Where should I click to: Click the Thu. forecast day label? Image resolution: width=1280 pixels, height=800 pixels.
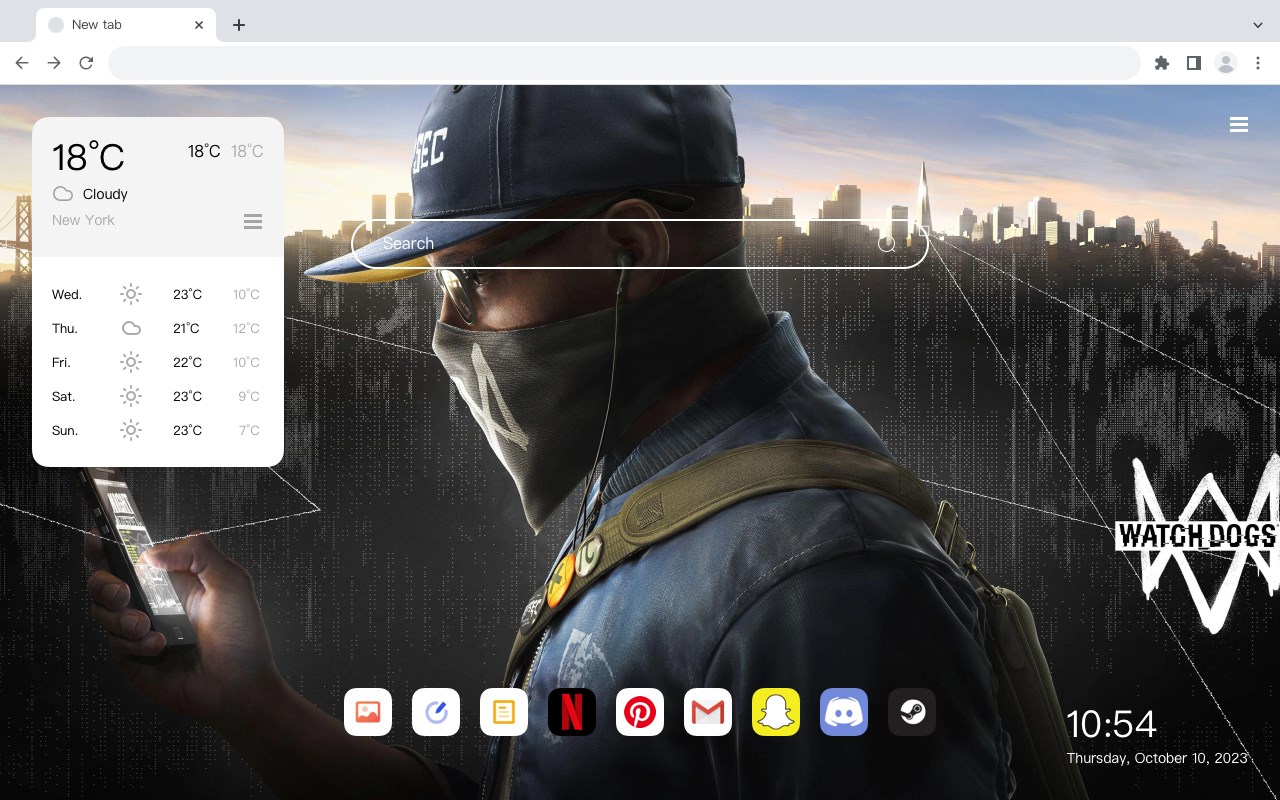click(65, 328)
